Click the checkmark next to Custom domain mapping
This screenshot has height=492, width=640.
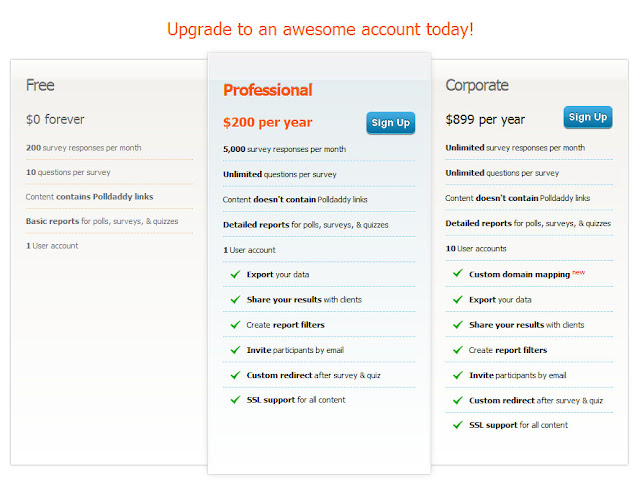tap(458, 273)
